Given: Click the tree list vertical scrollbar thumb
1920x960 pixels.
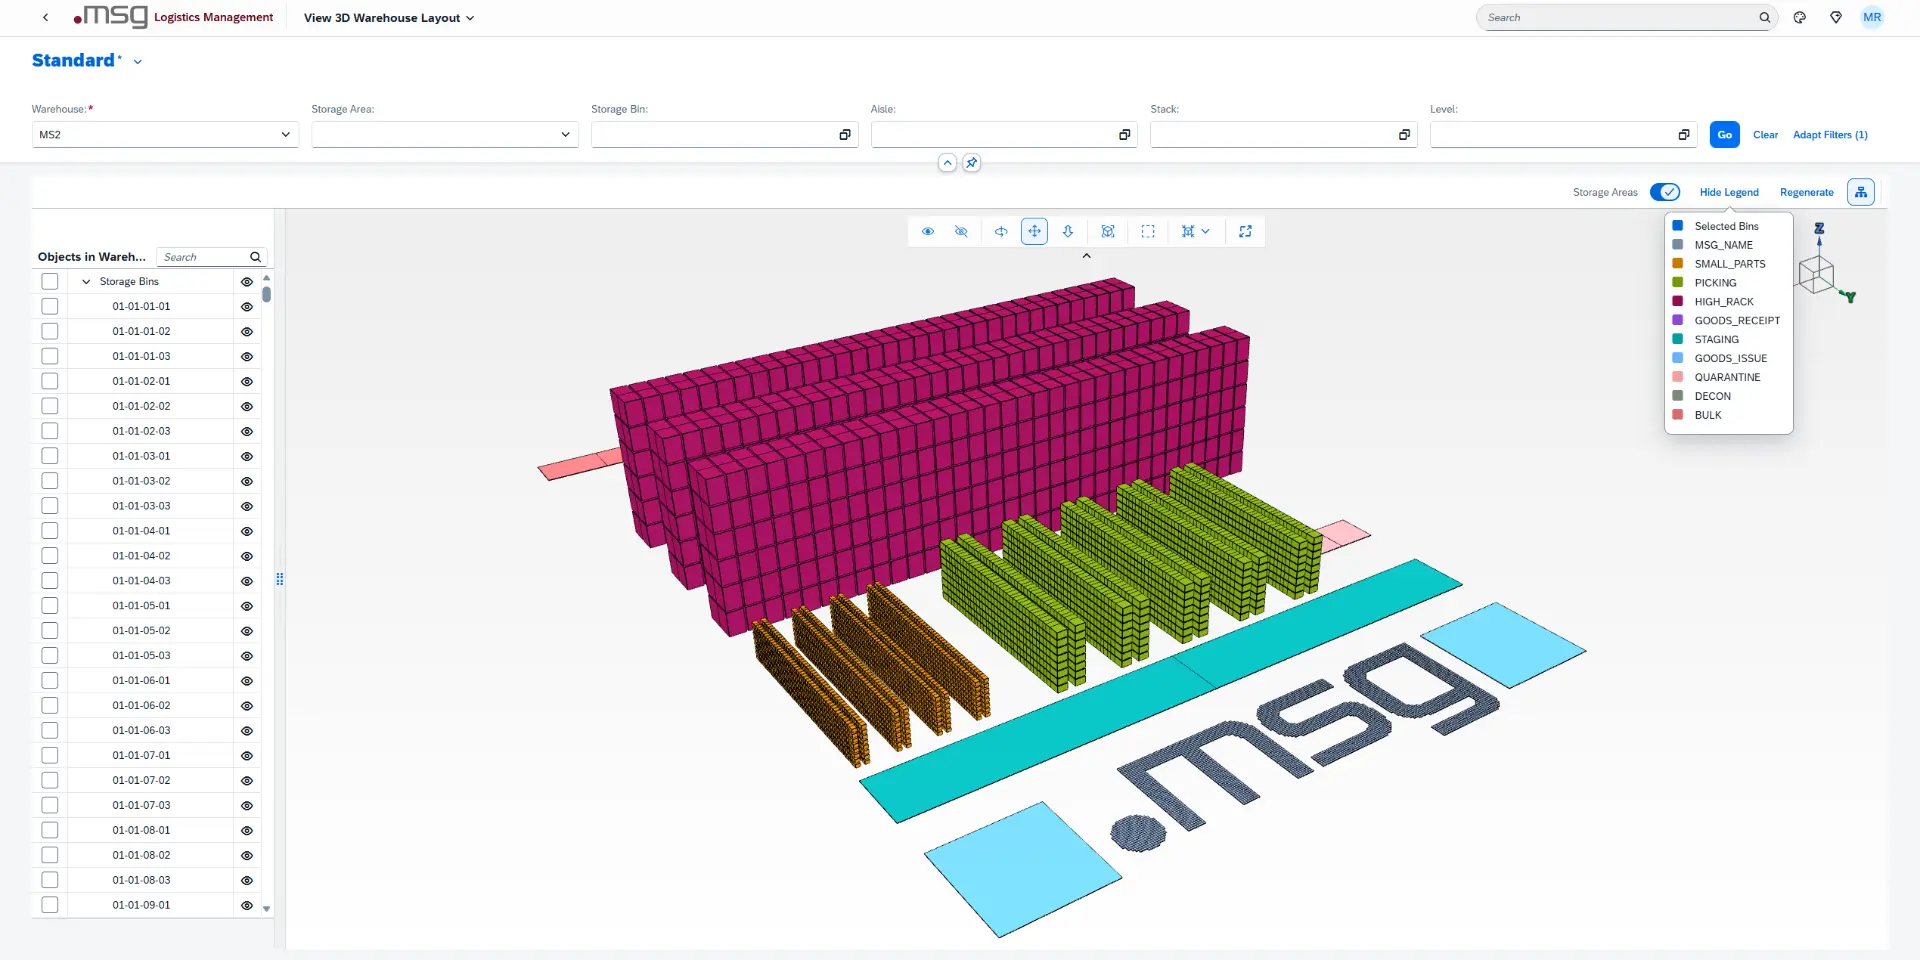Looking at the screenshot, I should [x=267, y=294].
